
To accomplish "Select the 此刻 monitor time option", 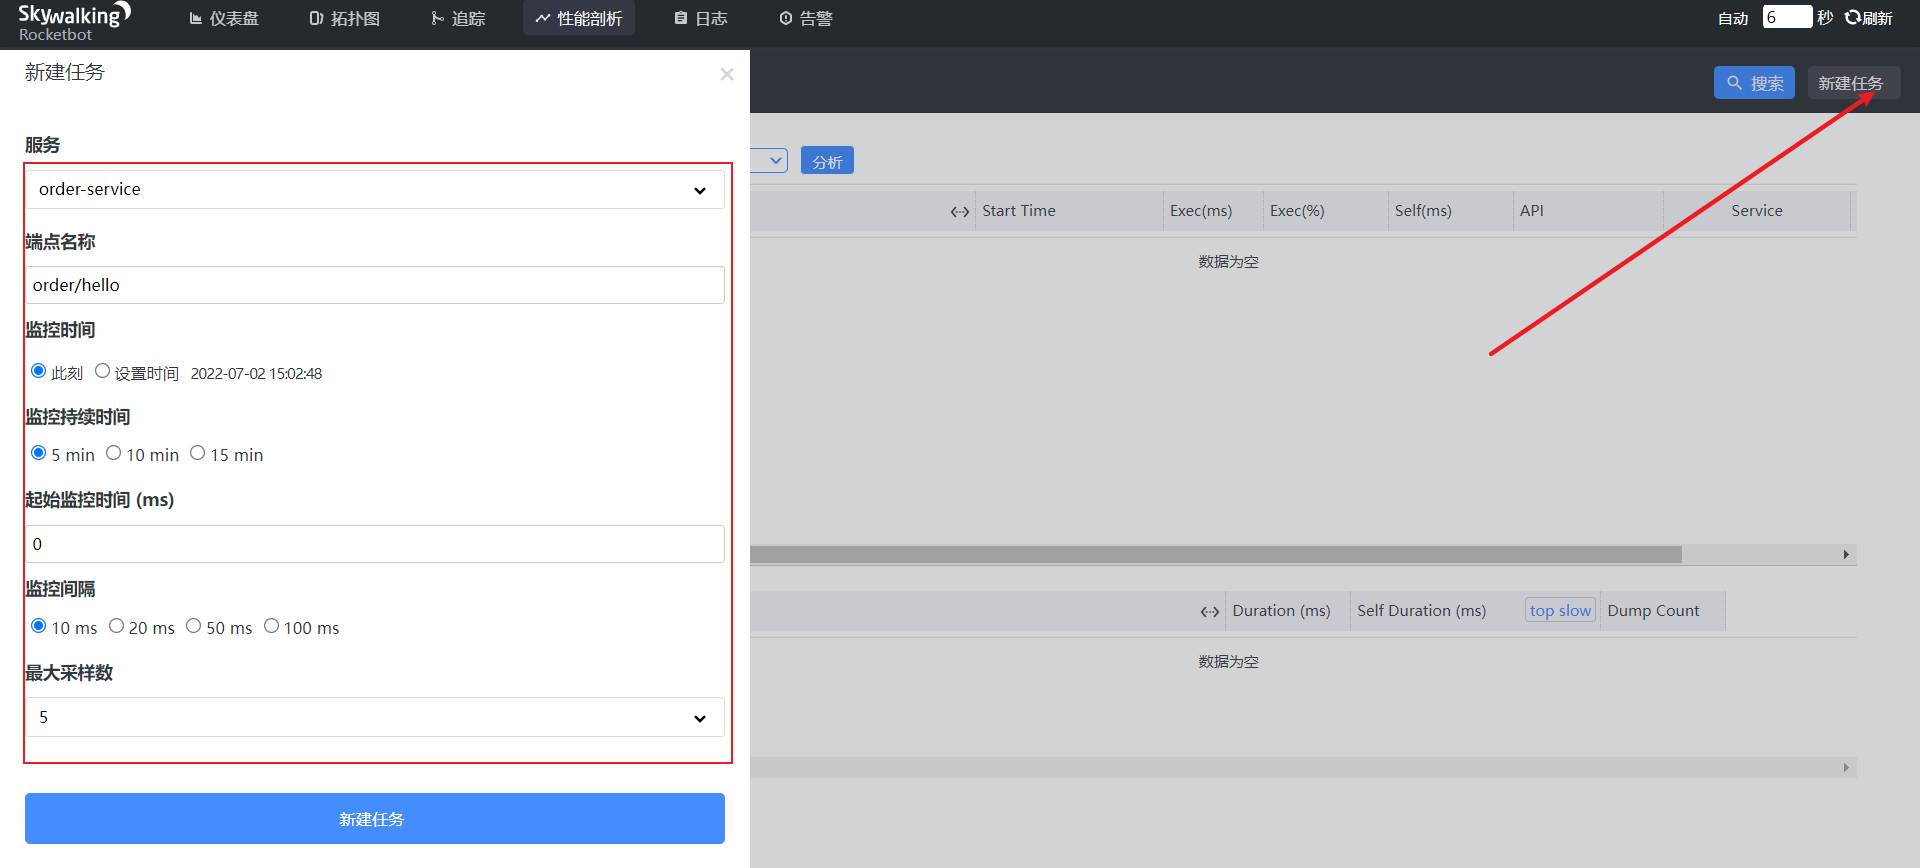I will [39, 371].
